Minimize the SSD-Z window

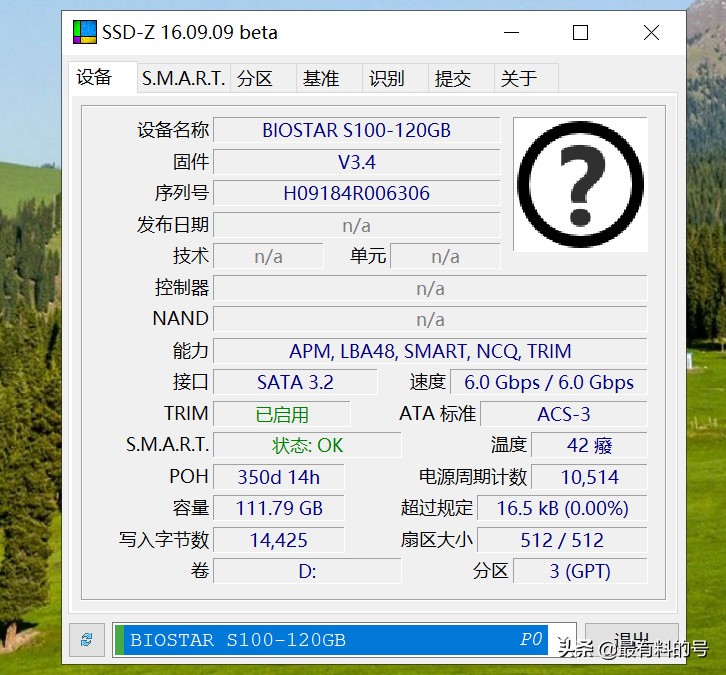pyautogui.click(x=511, y=33)
